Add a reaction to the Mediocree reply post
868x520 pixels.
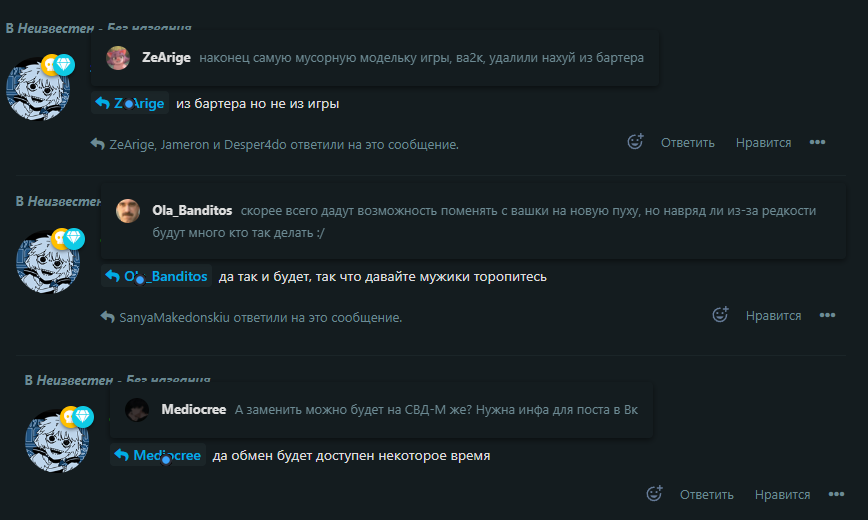pyautogui.click(x=654, y=493)
